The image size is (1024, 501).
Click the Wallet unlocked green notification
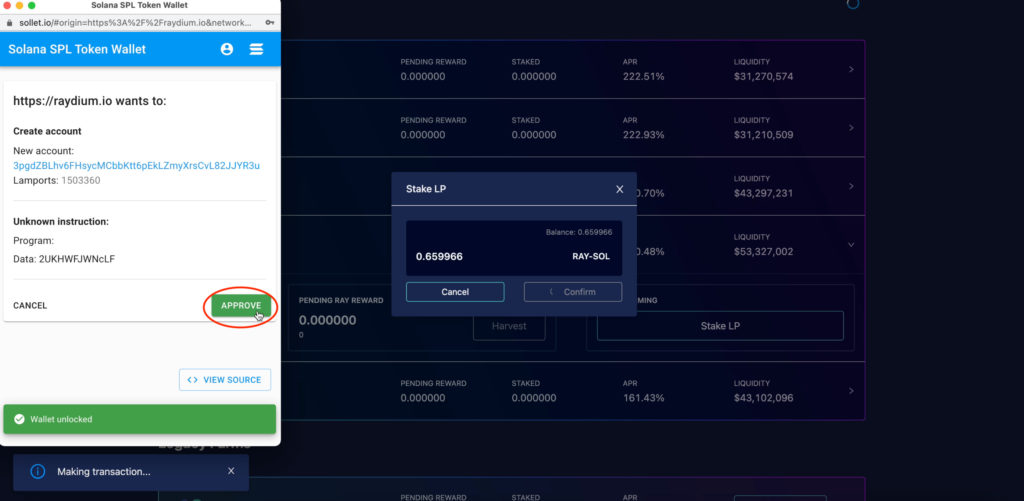(140, 419)
